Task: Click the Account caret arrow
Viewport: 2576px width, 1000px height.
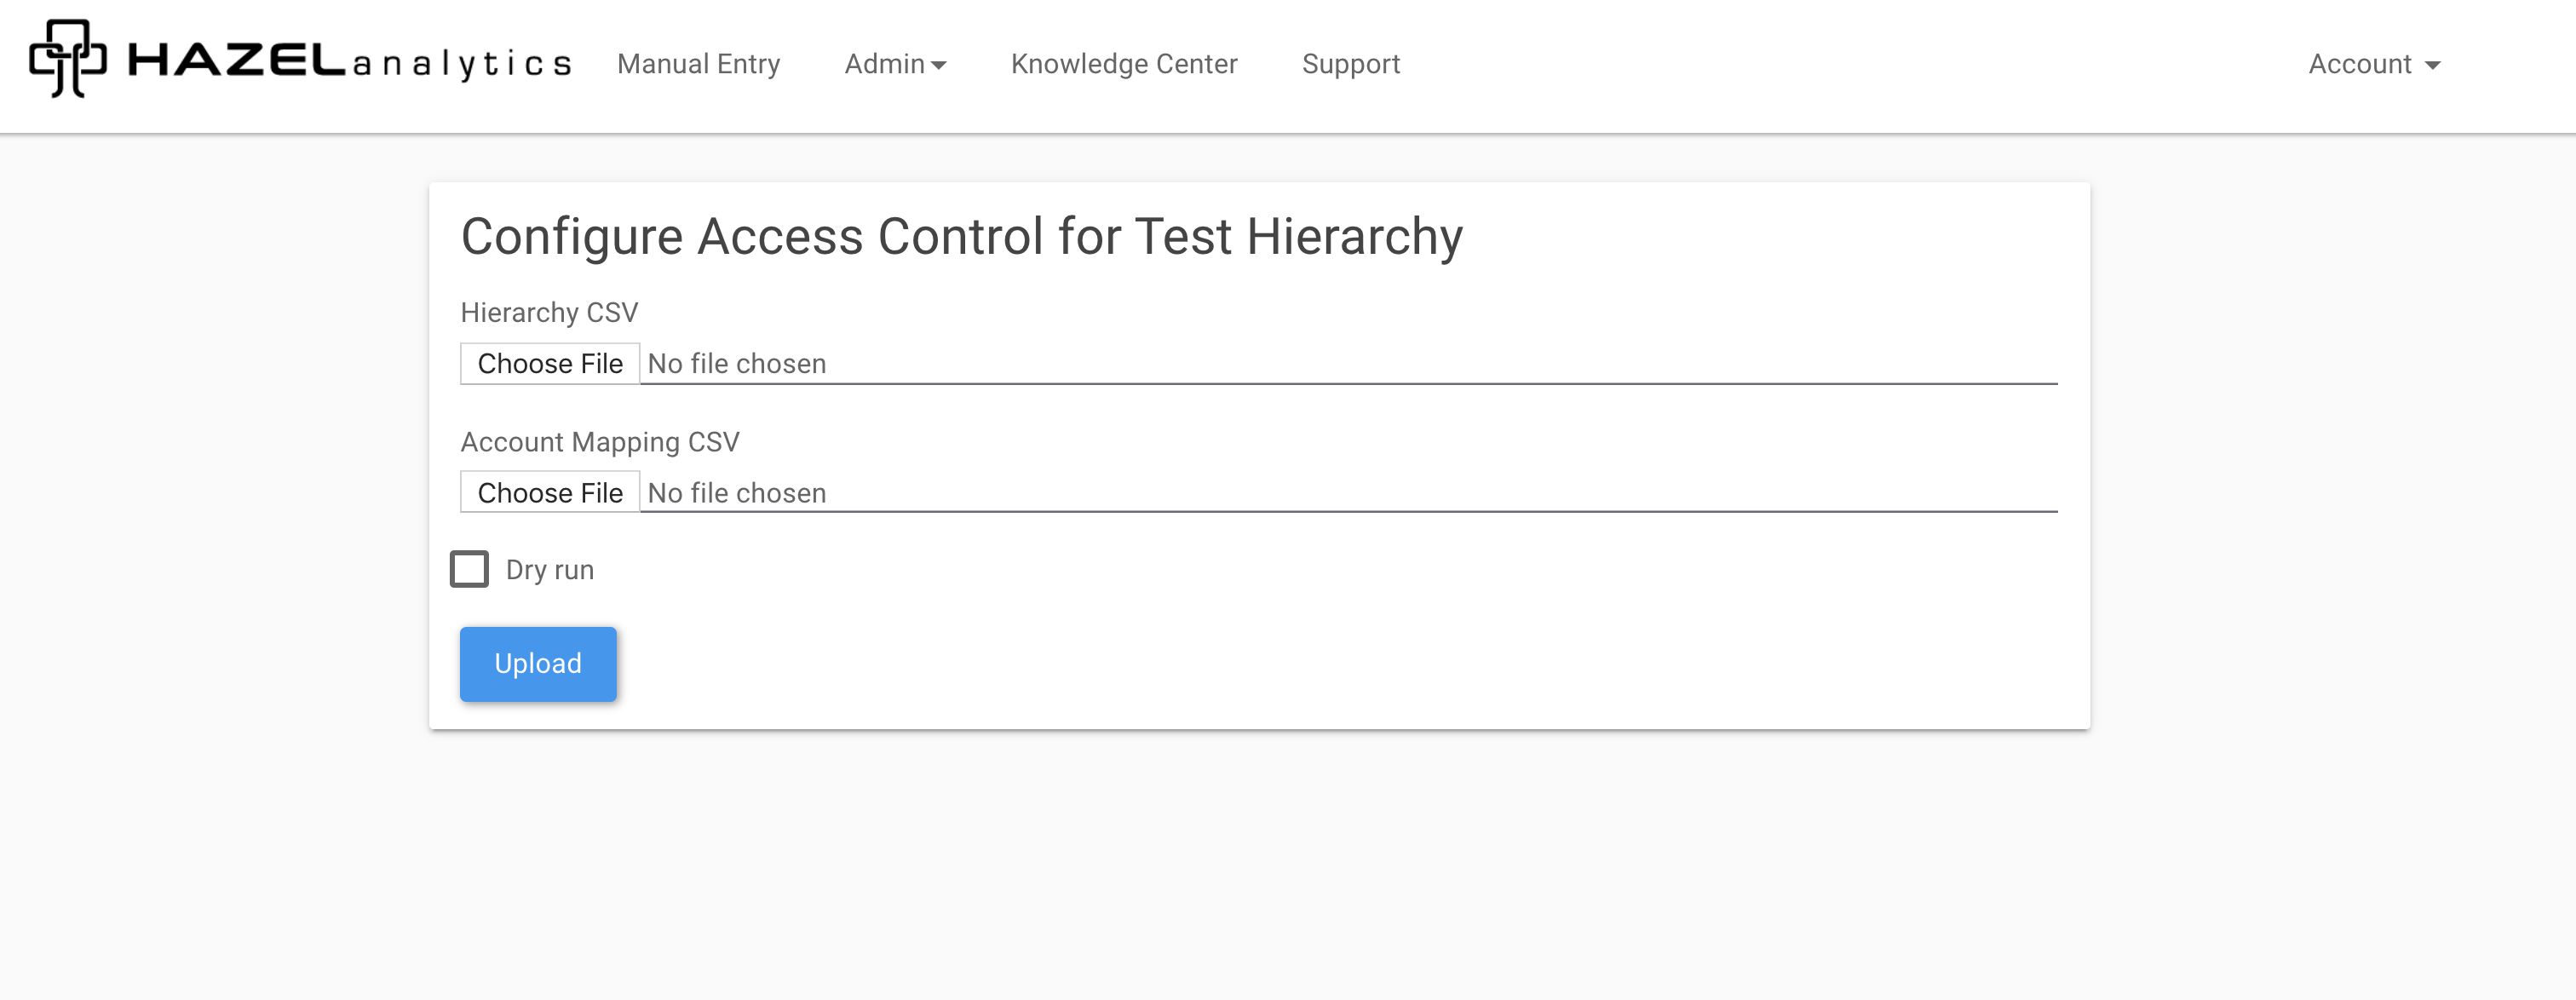Action: 2433,66
